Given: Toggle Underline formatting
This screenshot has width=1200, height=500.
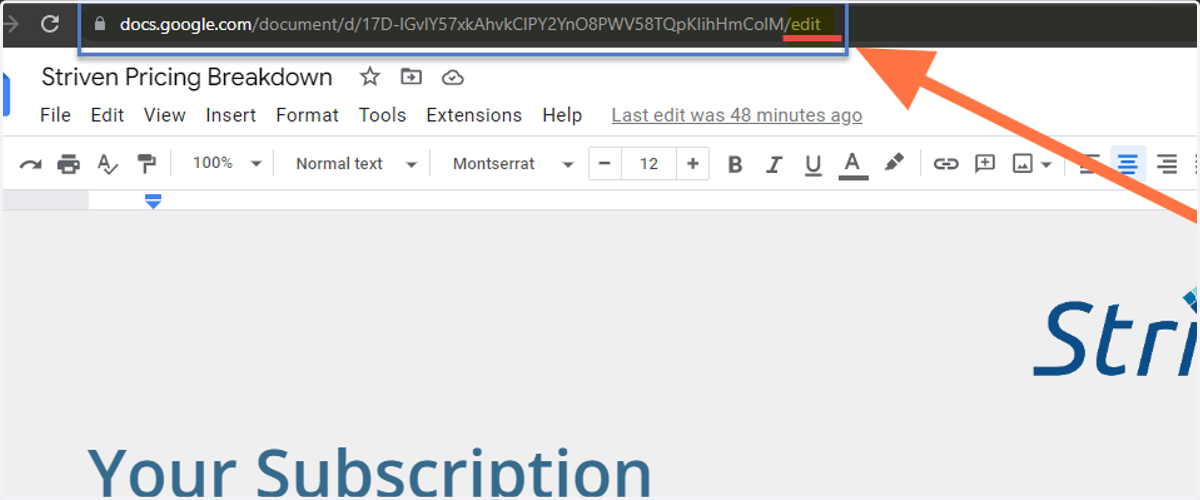Looking at the screenshot, I should [x=813, y=164].
